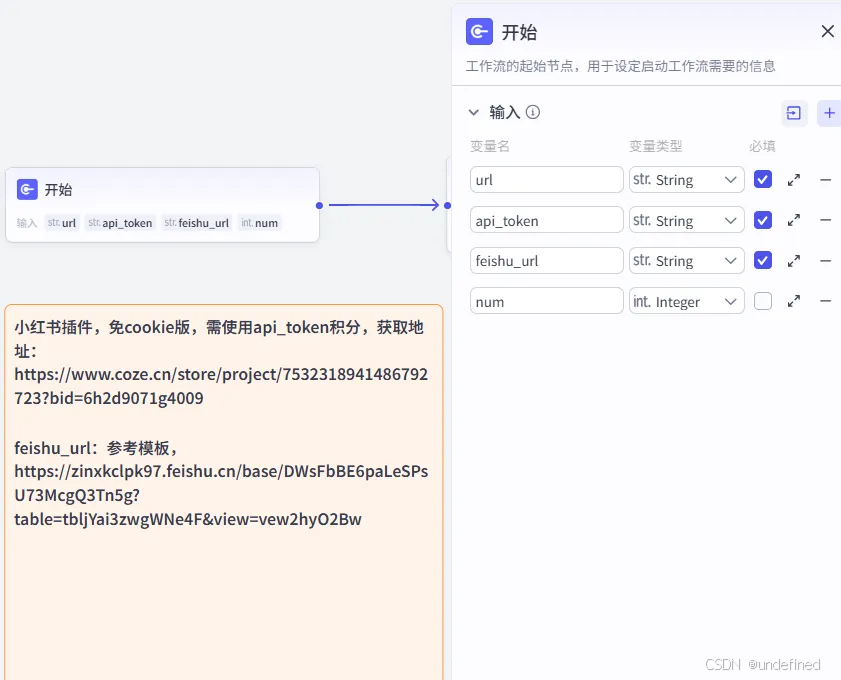Open type dropdown for api_token variable
This screenshot has height=680, width=841.
click(x=687, y=220)
